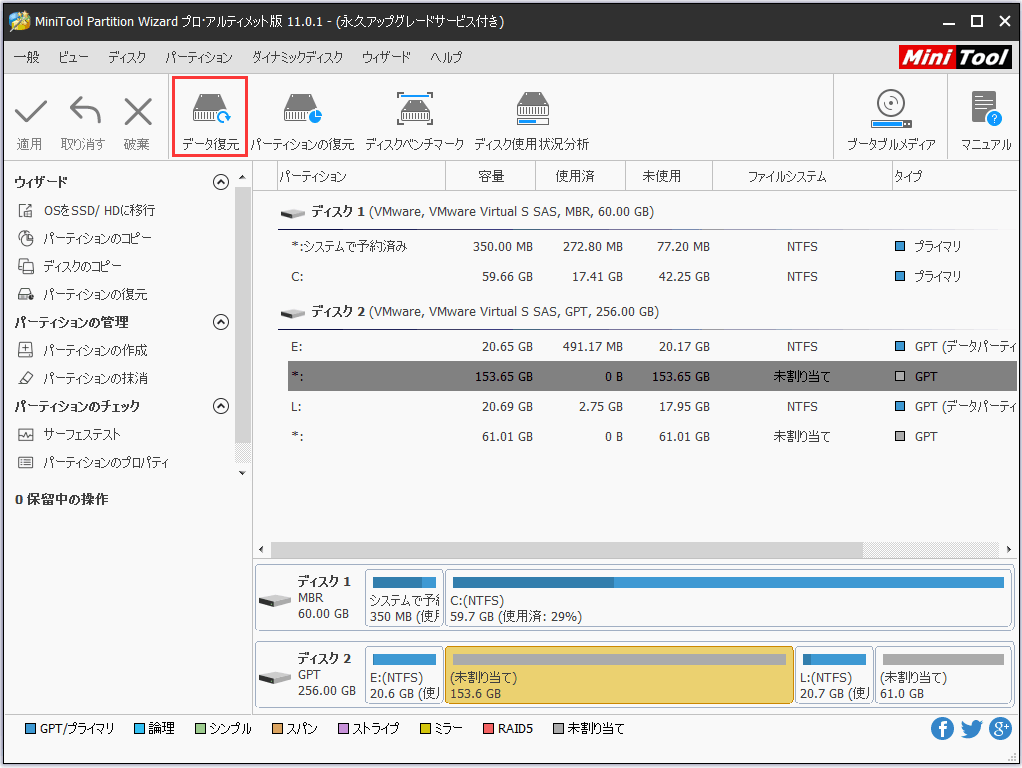Viewport: 1022px width, 768px height.
Task: Click システムで予約済み 350 MB block in disk map
Action: pos(404,598)
